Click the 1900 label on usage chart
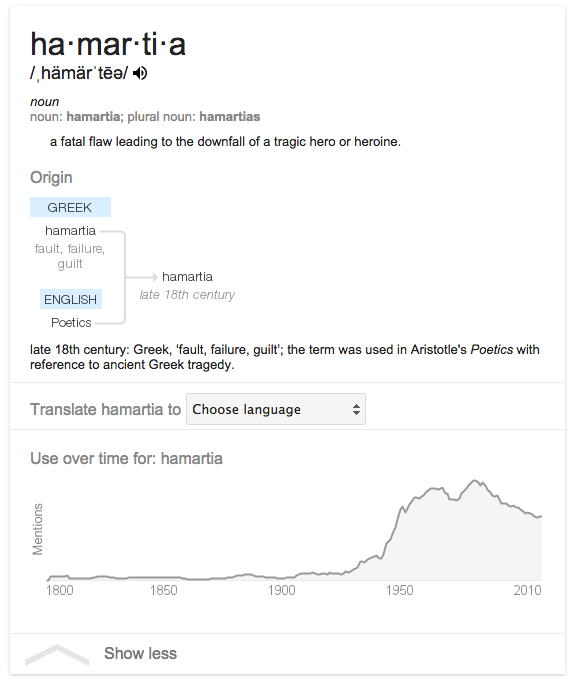 (281, 590)
